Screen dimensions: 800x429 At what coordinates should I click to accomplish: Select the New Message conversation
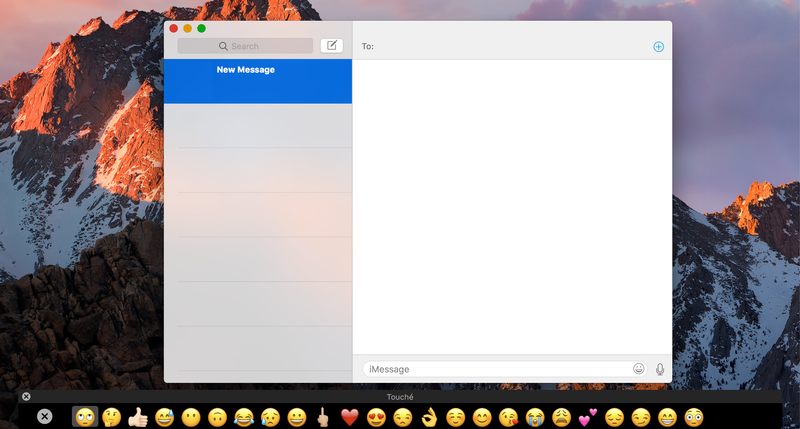258,81
